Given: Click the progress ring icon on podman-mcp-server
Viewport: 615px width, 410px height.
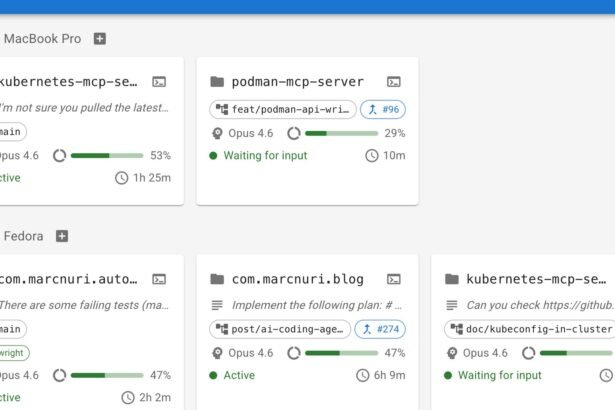Looking at the screenshot, I should coord(294,133).
